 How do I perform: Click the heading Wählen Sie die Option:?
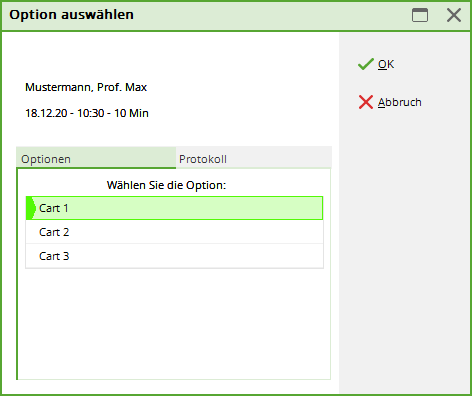(x=166, y=185)
